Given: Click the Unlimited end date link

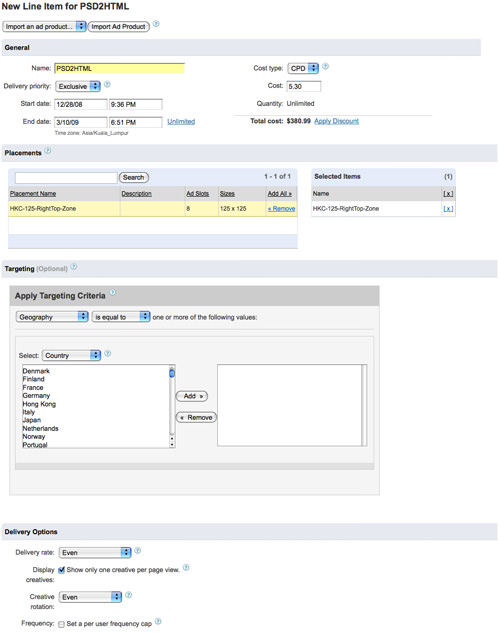Looking at the screenshot, I should [x=181, y=121].
